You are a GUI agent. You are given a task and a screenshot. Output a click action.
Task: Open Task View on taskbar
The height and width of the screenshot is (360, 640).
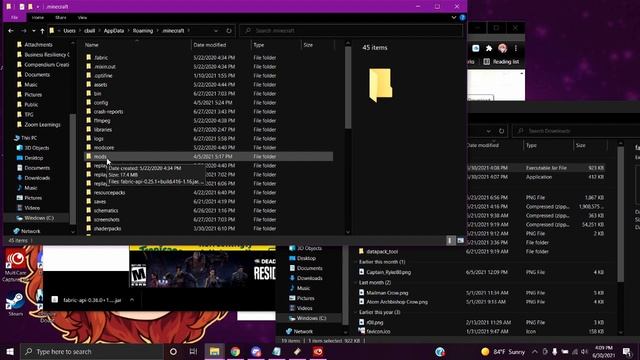pos(193,351)
